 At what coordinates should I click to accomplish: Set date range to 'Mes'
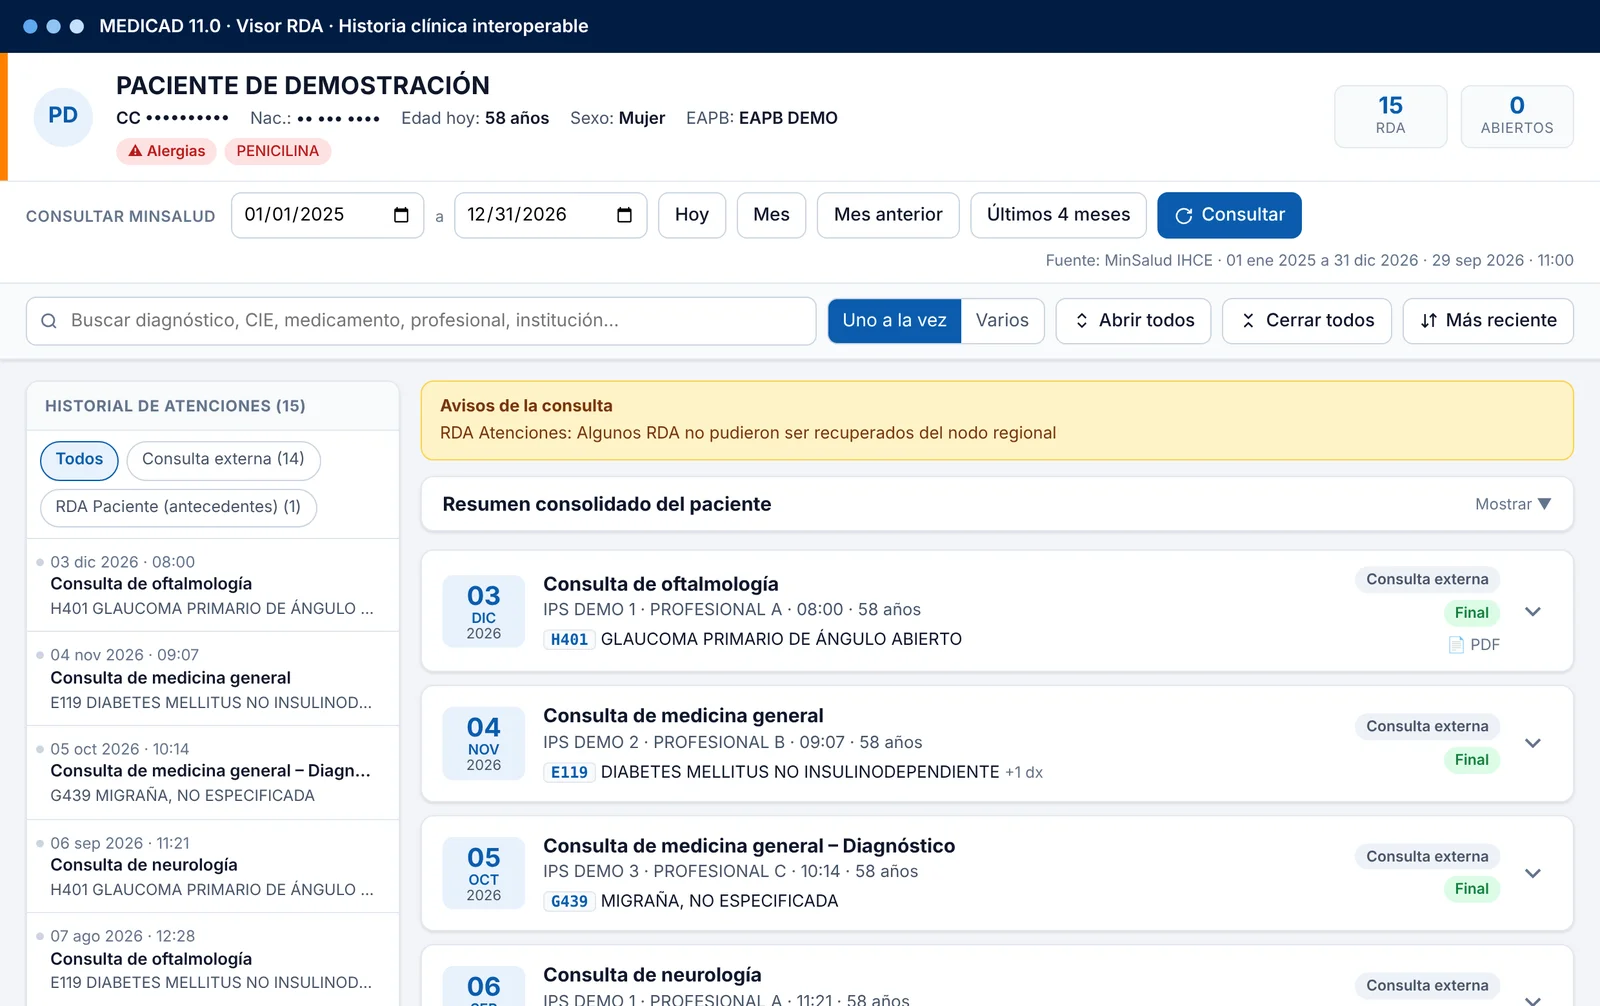point(771,215)
